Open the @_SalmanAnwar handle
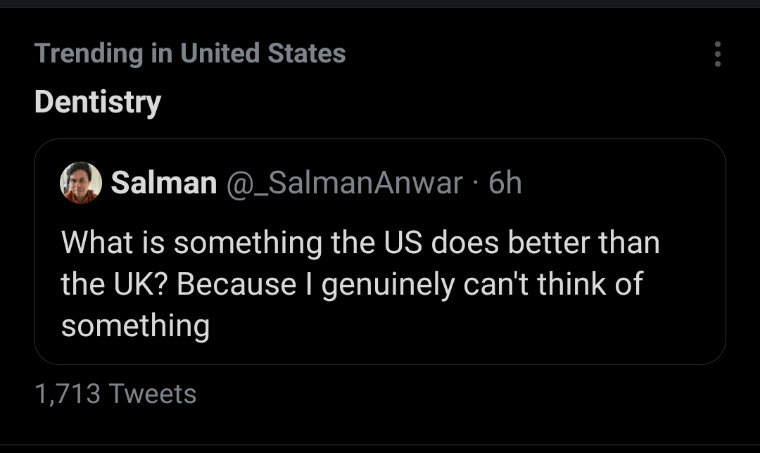This screenshot has width=760, height=453. tap(346, 183)
